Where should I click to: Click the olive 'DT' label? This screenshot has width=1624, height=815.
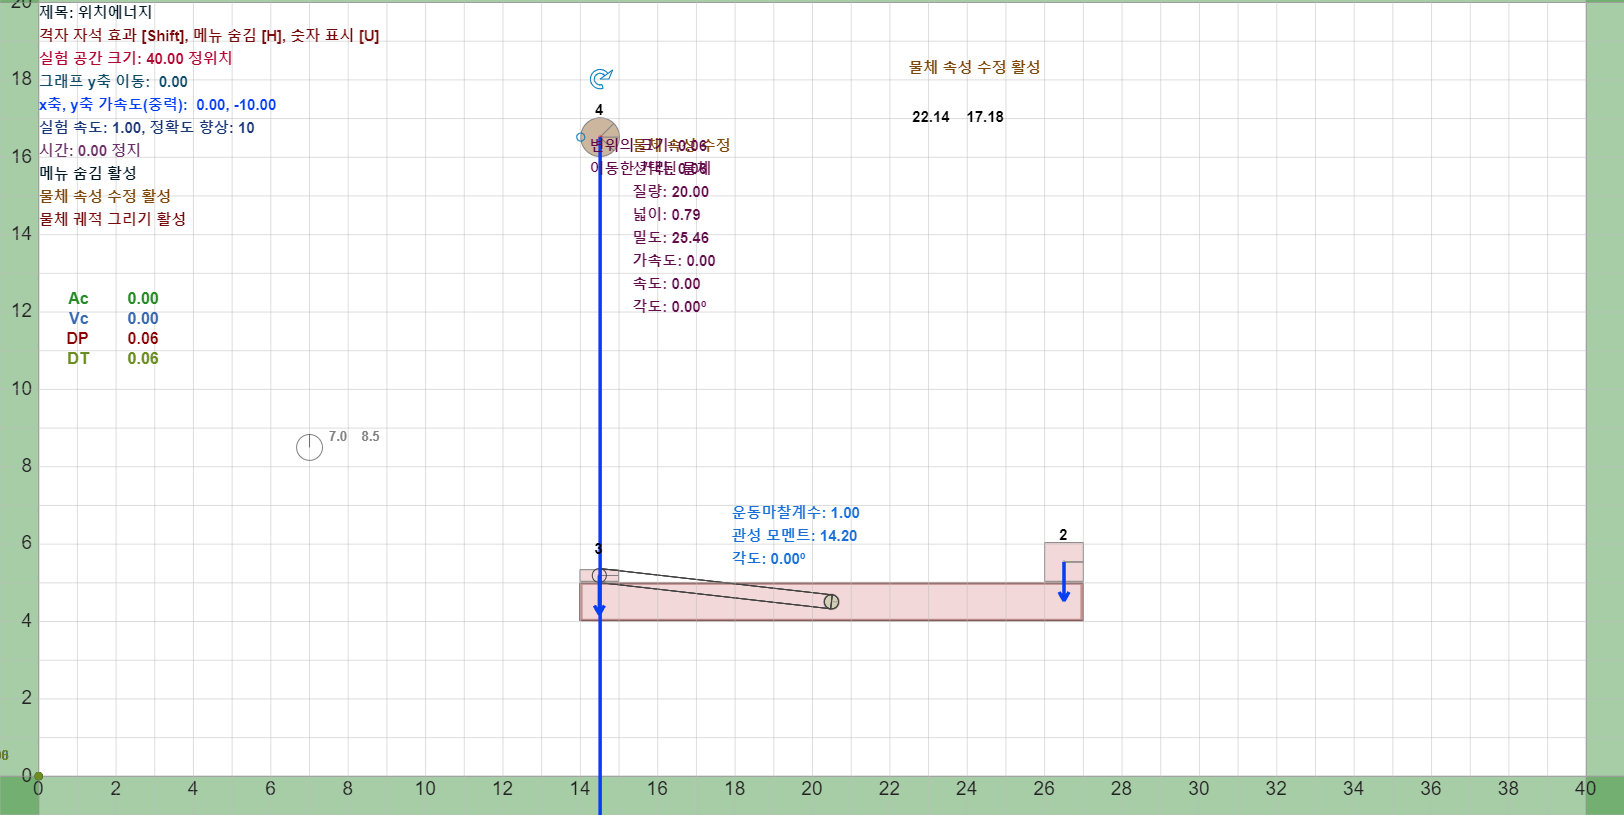point(78,358)
